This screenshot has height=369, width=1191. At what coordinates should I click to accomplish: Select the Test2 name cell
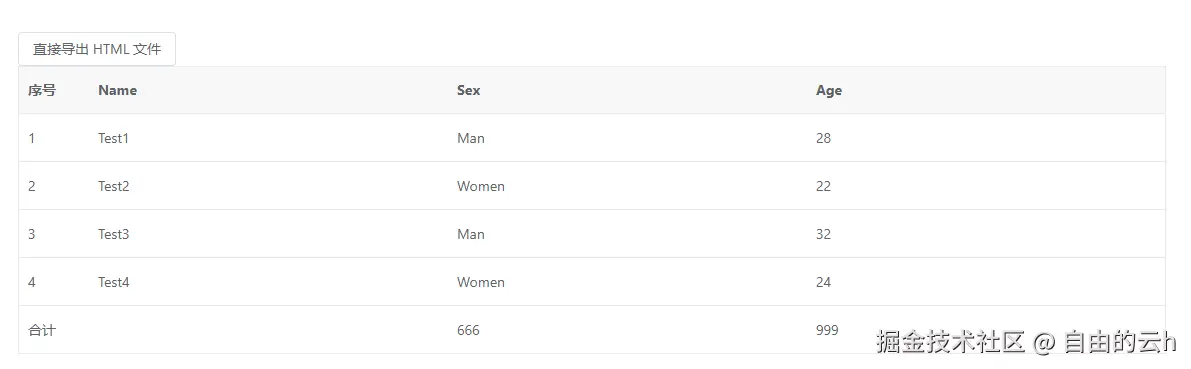point(114,186)
